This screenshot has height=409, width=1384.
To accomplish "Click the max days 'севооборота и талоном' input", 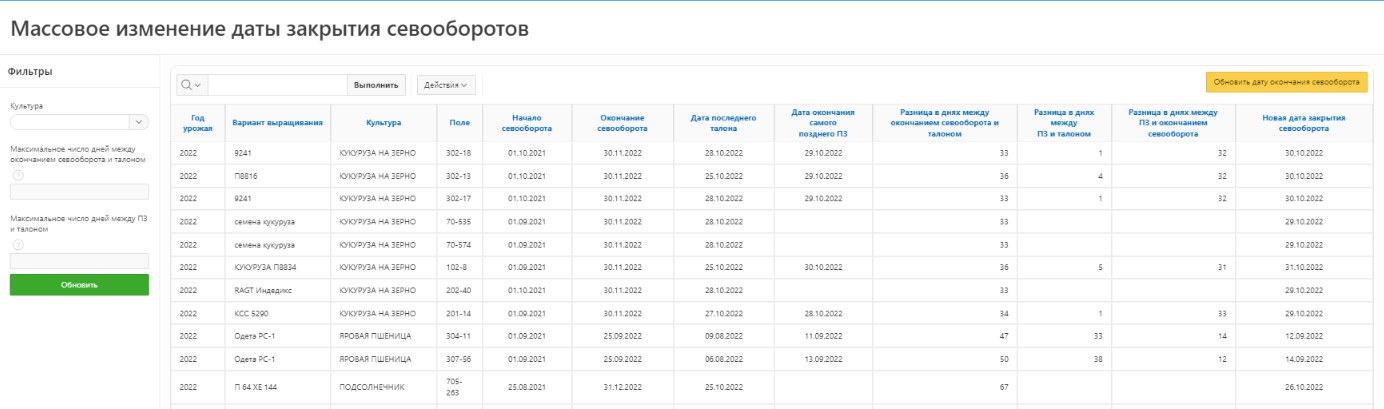I will 79,192.
